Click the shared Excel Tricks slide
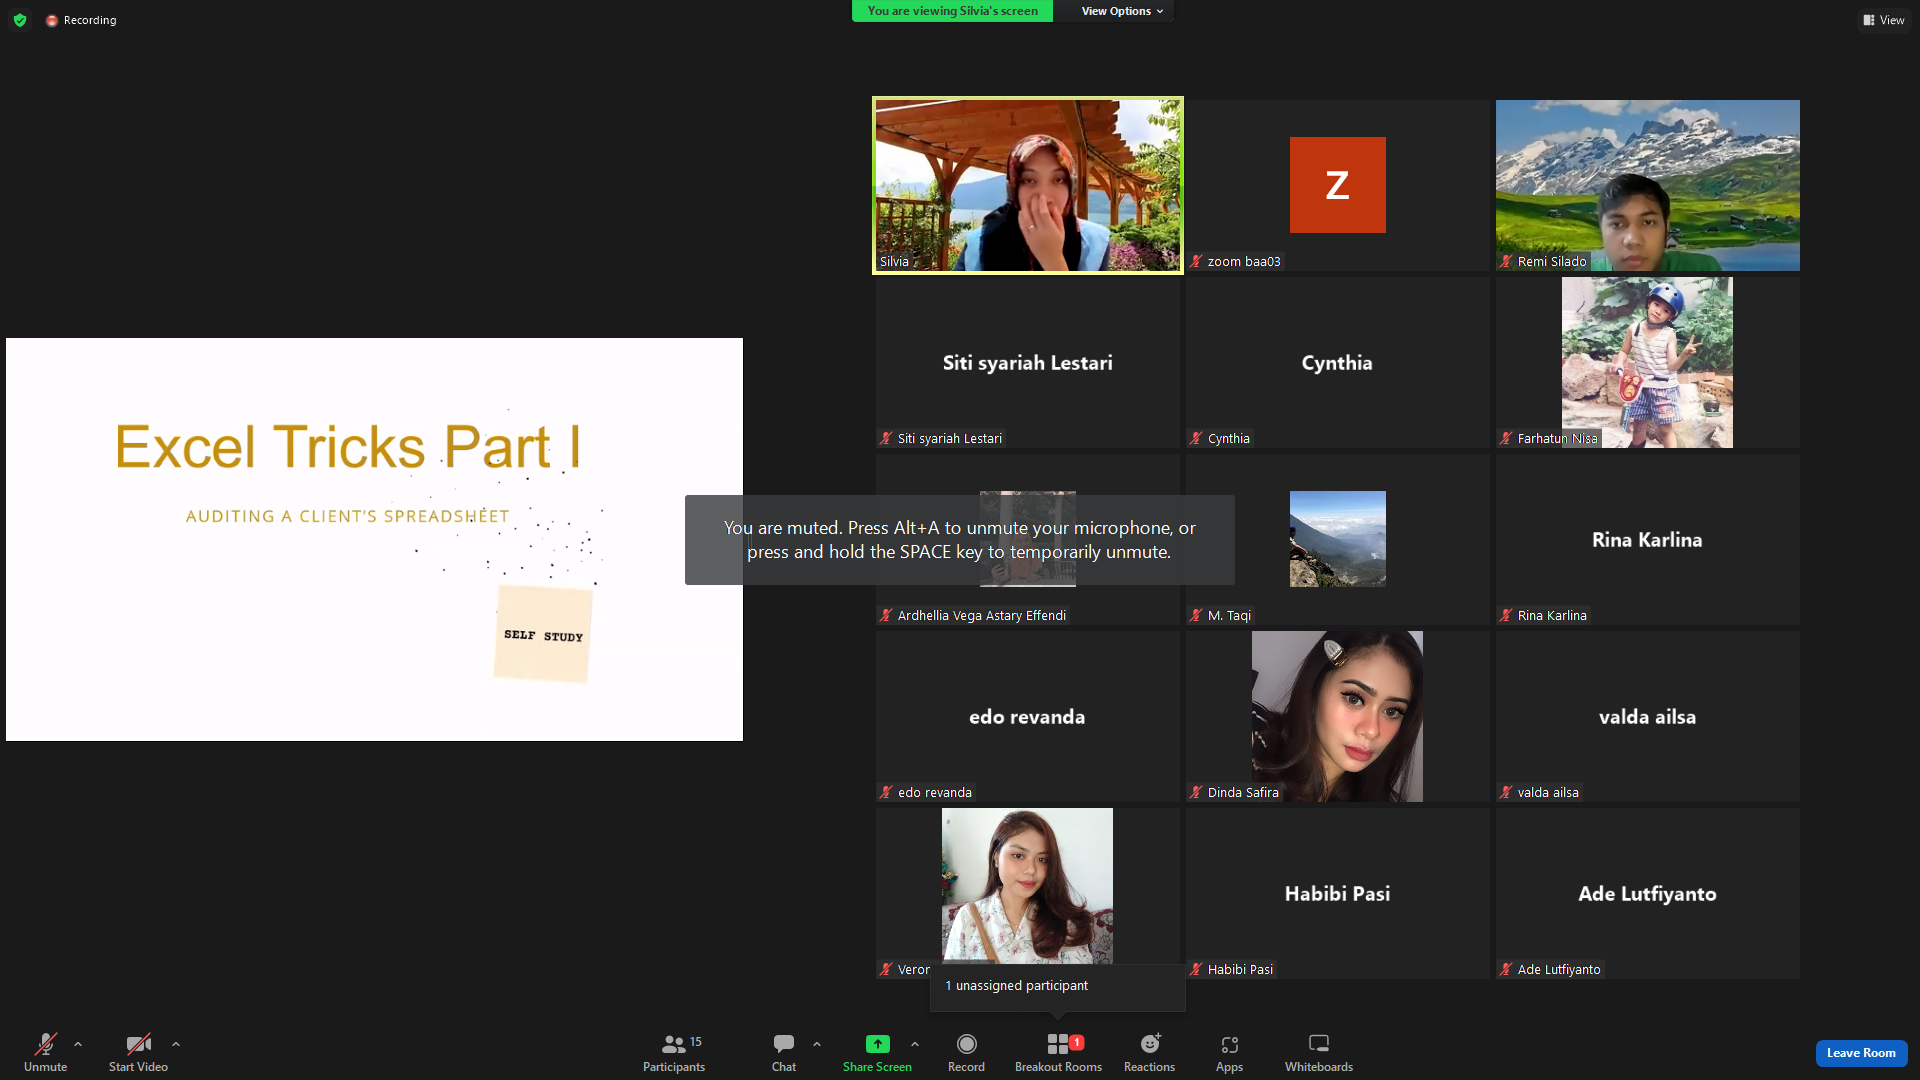Viewport: 1920px width, 1080px height. click(374, 539)
